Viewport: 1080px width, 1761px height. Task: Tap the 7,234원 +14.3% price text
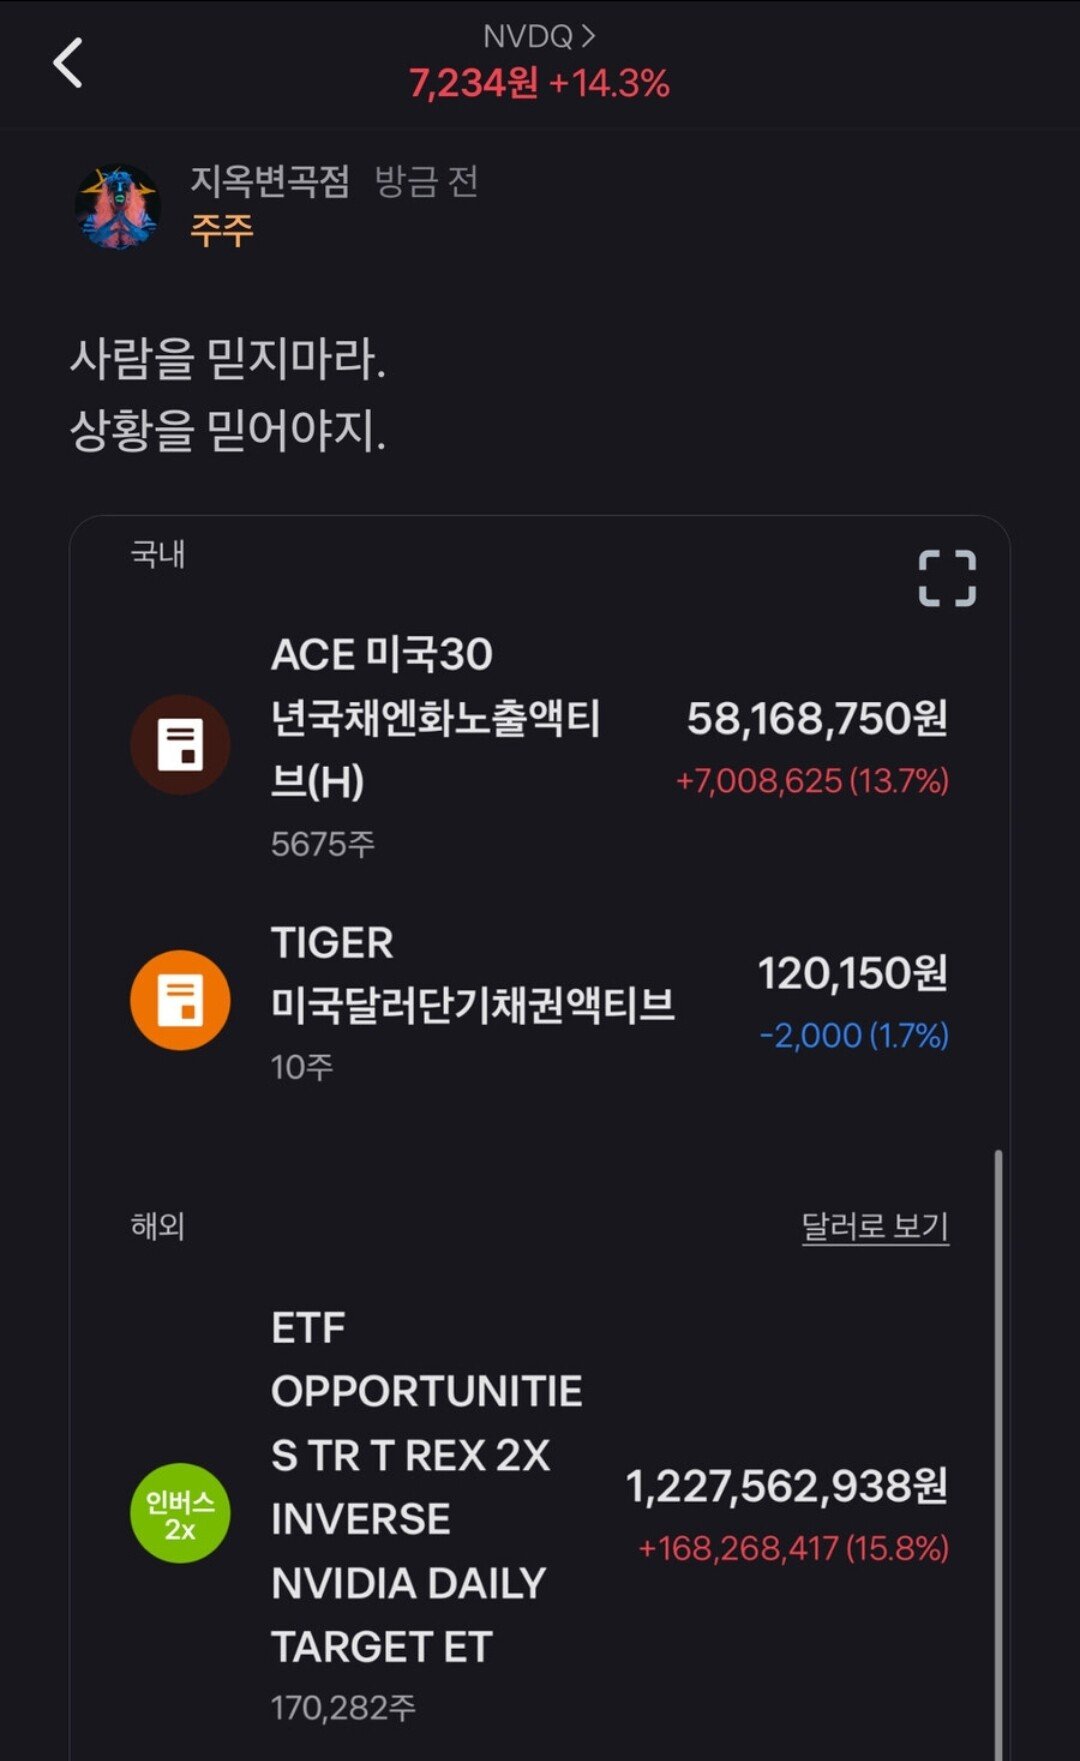539,83
